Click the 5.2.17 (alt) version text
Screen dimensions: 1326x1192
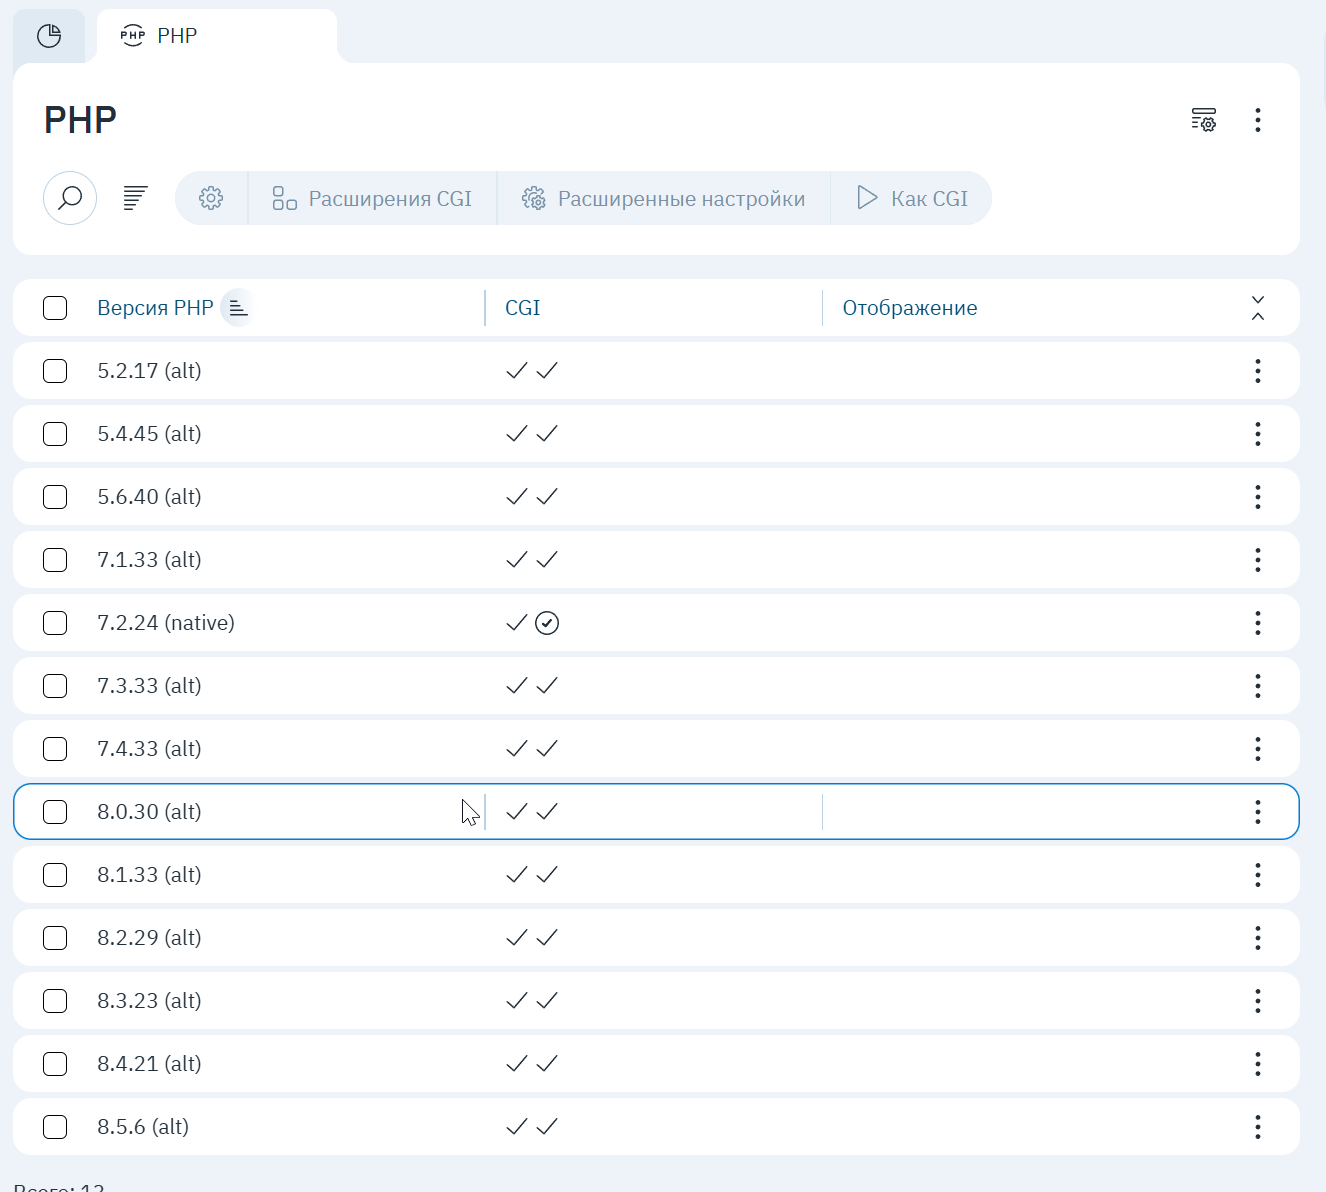click(149, 371)
